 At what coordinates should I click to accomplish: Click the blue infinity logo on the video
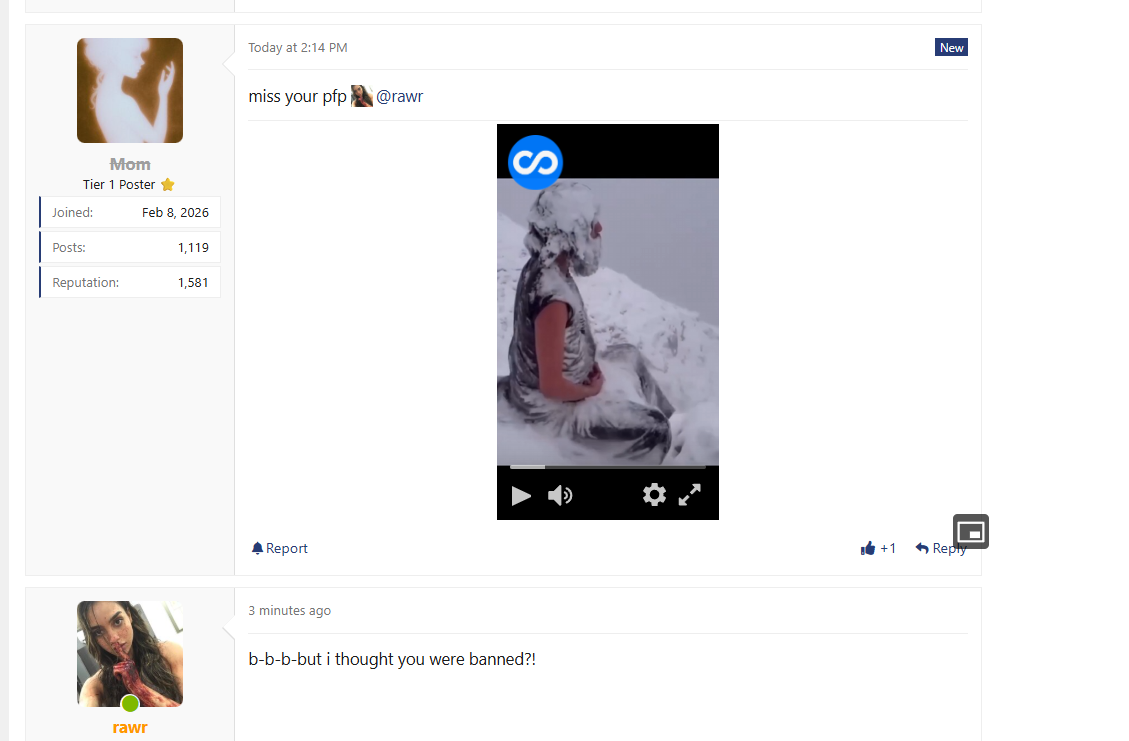[535, 162]
